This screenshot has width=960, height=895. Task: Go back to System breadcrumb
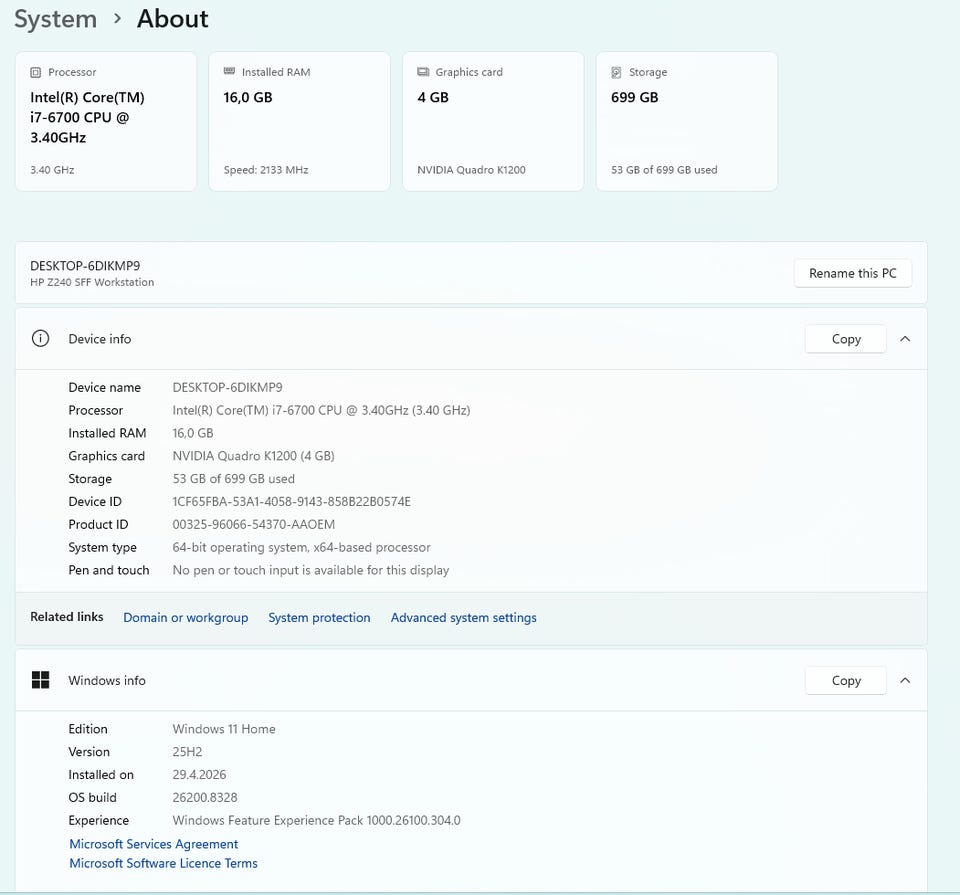coord(56,19)
